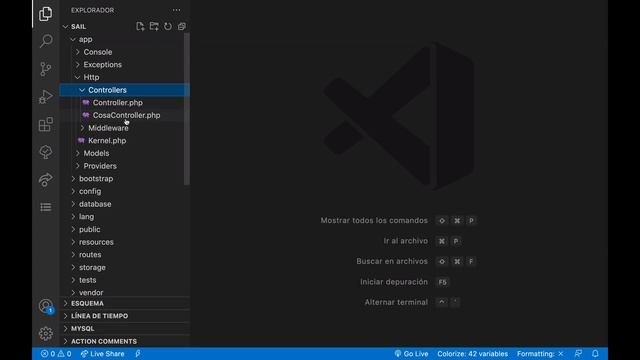This screenshot has height=360, width=640.
Task: Open the Explorer three-dots more actions
Action: click(176, 10)
